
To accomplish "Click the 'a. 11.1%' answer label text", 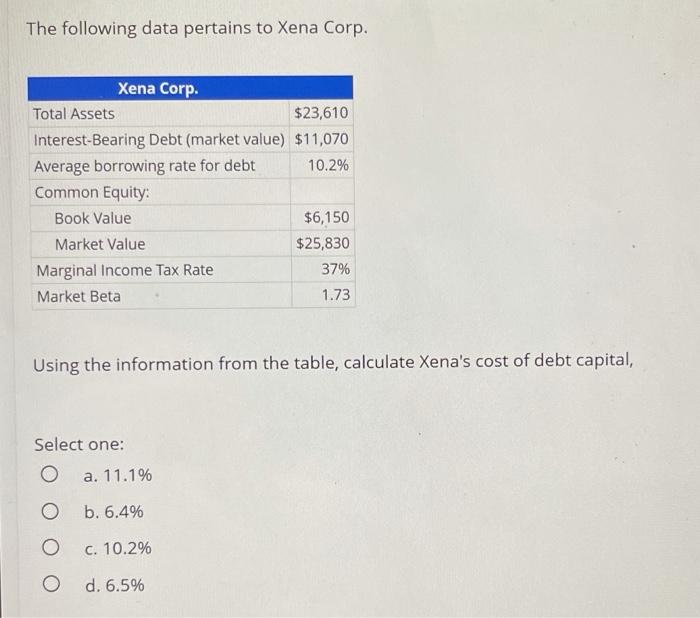I will [x=118, y=475].
